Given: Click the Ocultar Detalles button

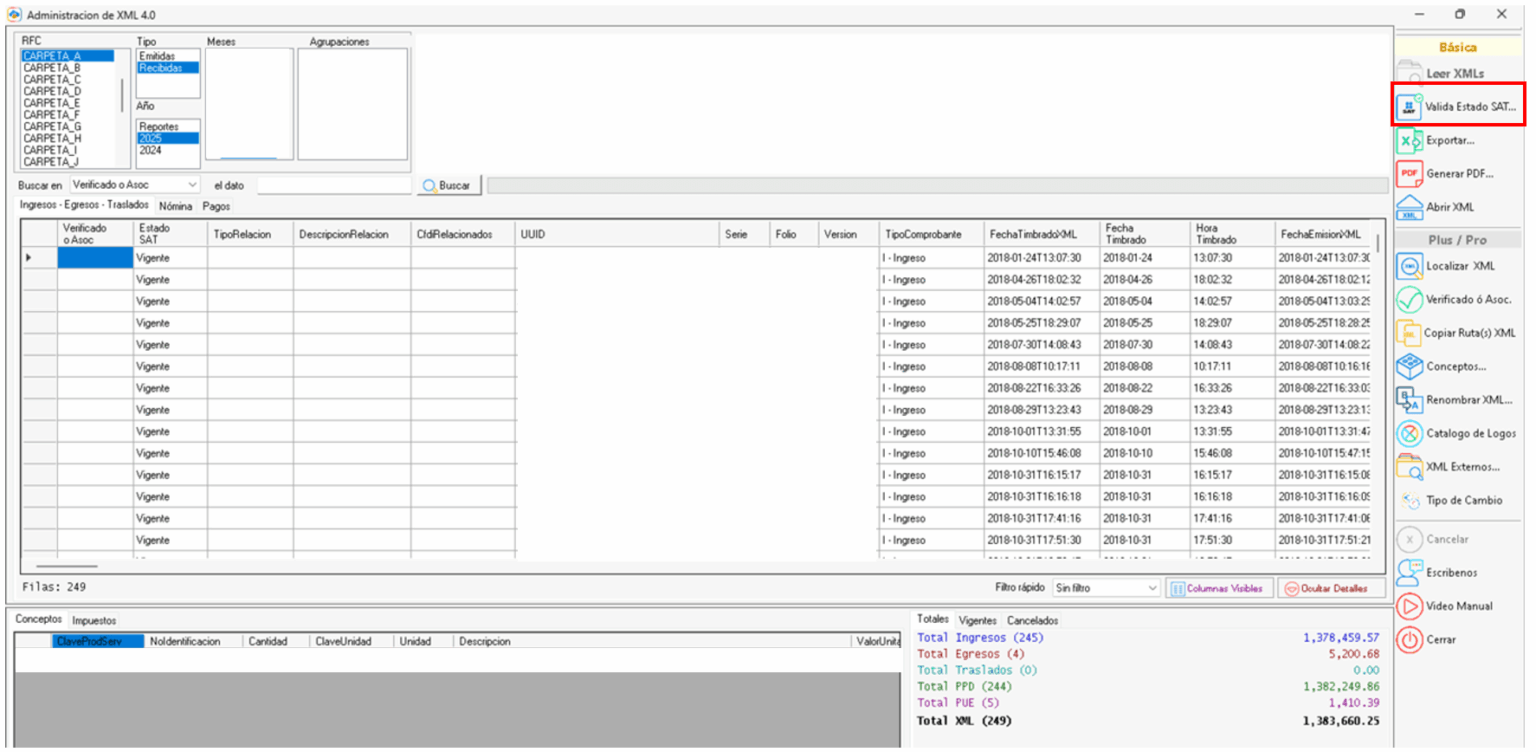Looking at the screenshot, I should pos(1330,589).
